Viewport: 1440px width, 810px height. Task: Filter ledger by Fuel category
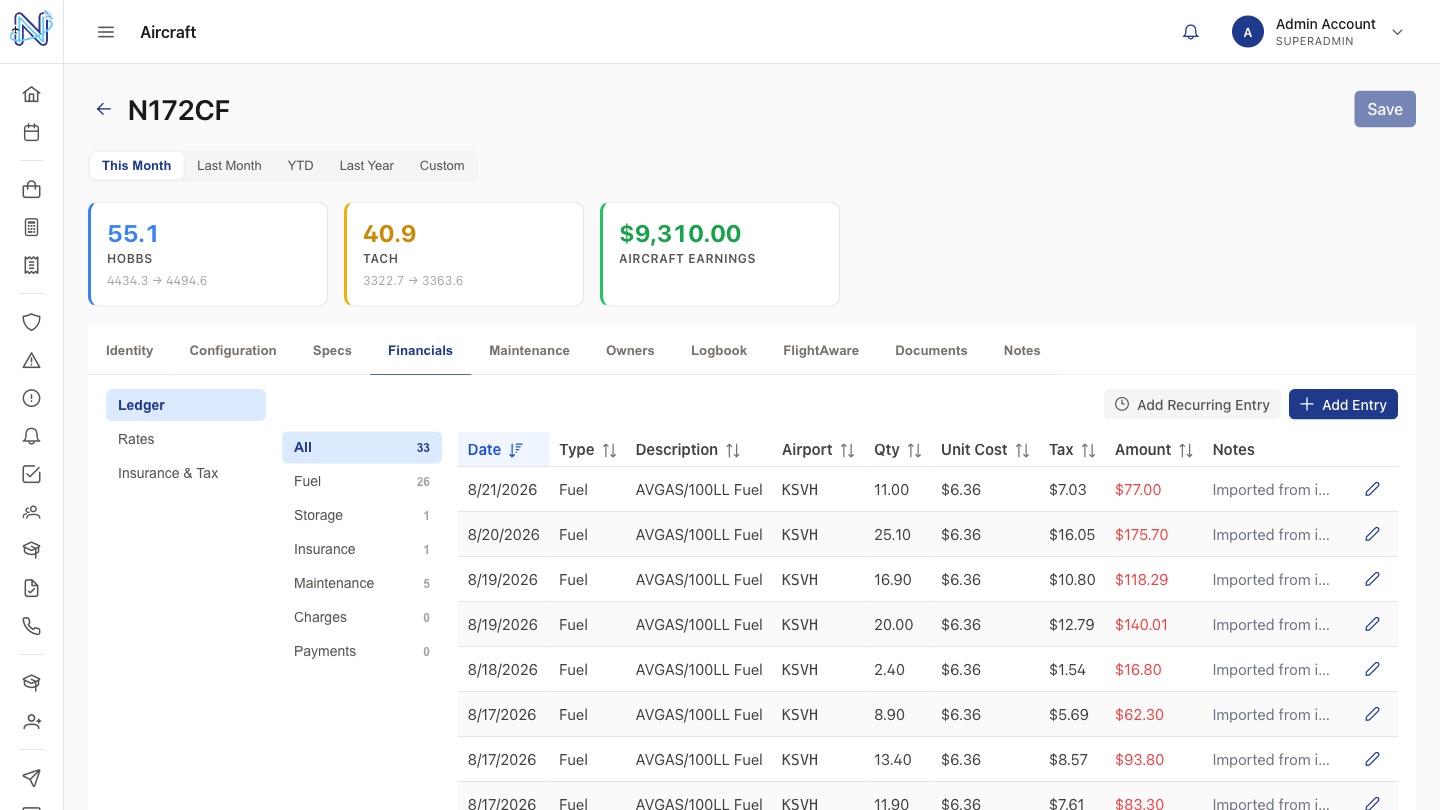pyautogui.click(x=362, y=481)
